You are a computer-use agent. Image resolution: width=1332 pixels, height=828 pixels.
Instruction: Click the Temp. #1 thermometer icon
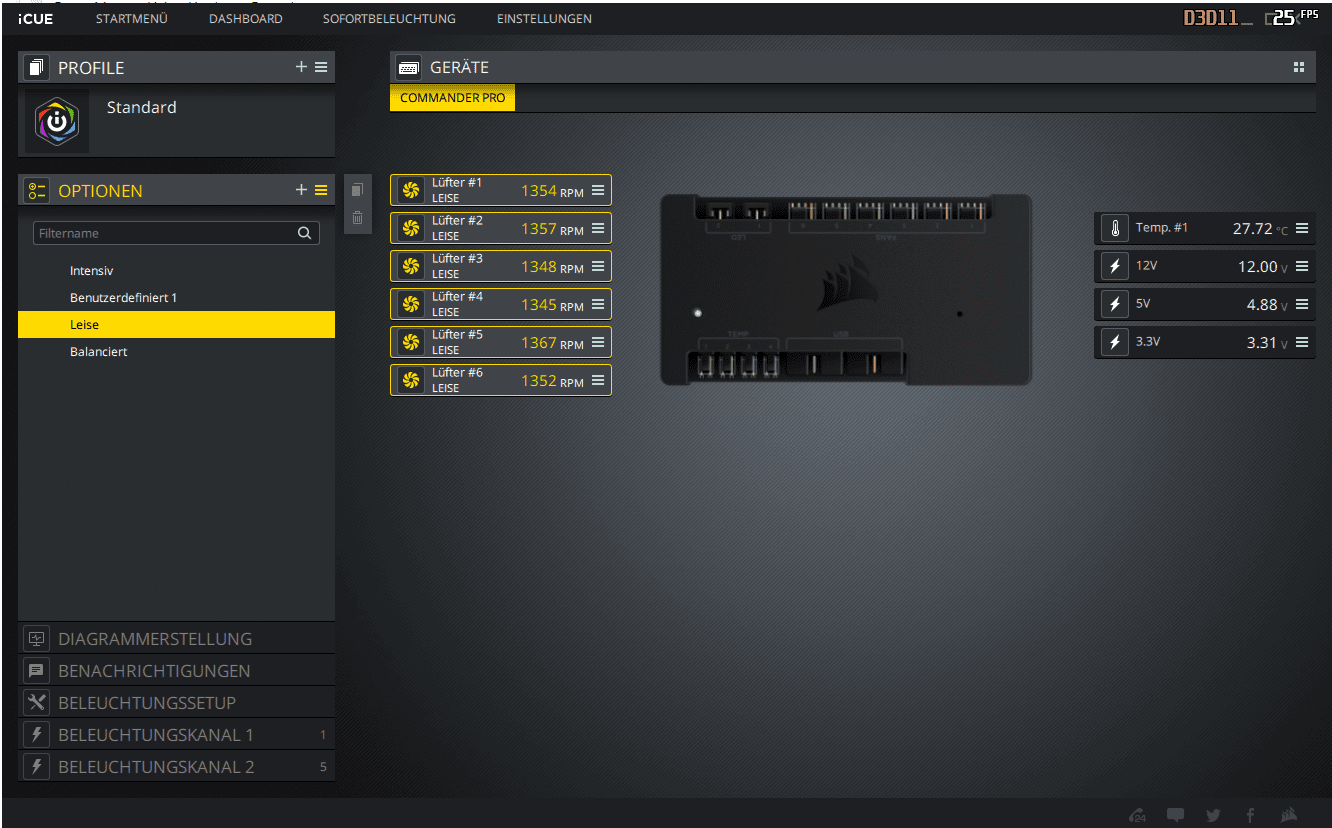[x=1115, y=228]
